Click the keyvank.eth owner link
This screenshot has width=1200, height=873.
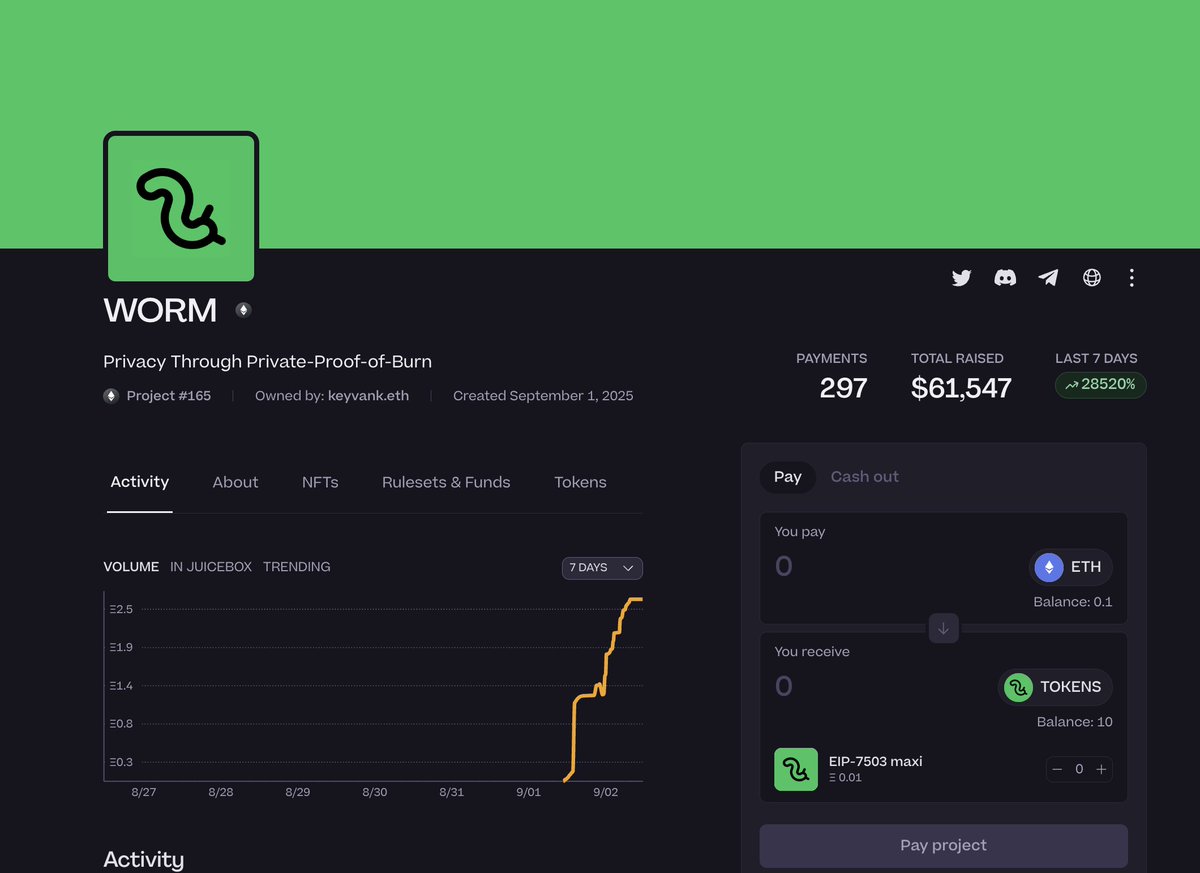tap(368, 396)
